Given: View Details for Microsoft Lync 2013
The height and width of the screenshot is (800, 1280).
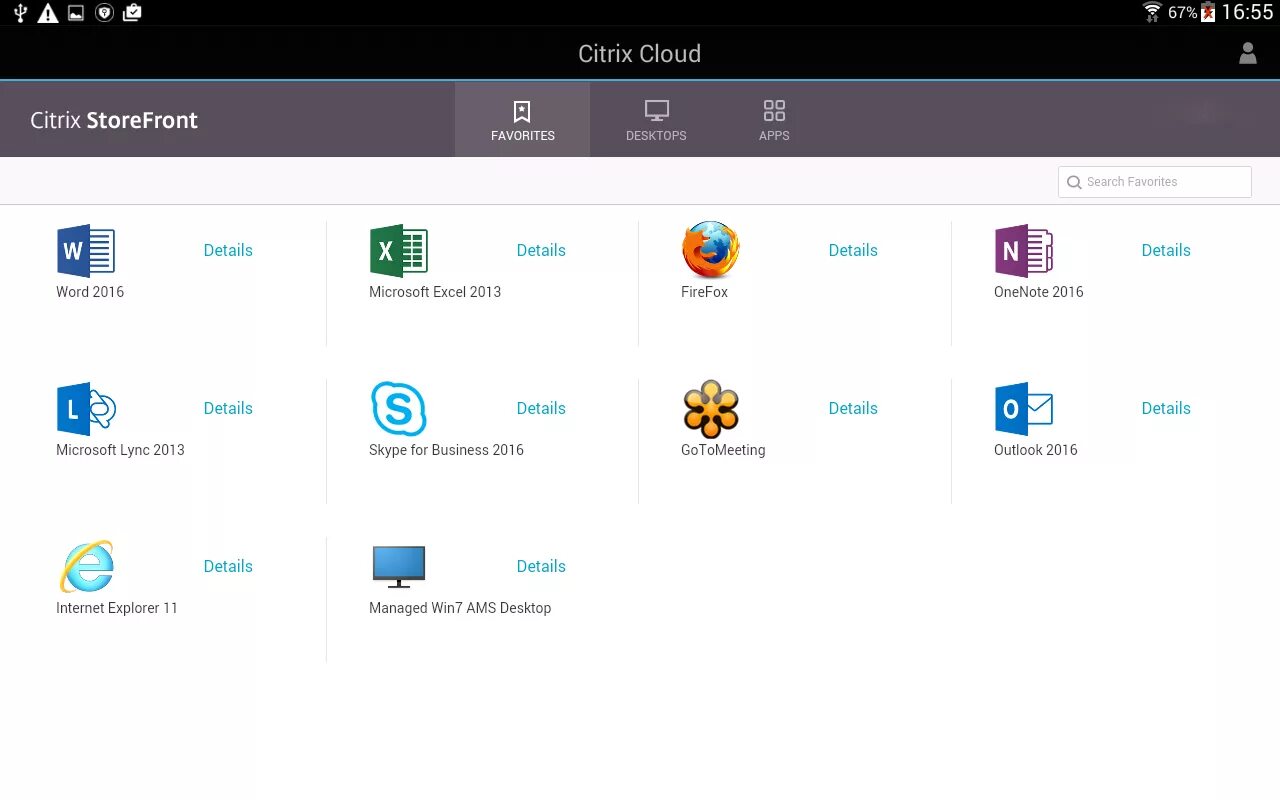Looking at the screenshot, I should pos(228,408).
